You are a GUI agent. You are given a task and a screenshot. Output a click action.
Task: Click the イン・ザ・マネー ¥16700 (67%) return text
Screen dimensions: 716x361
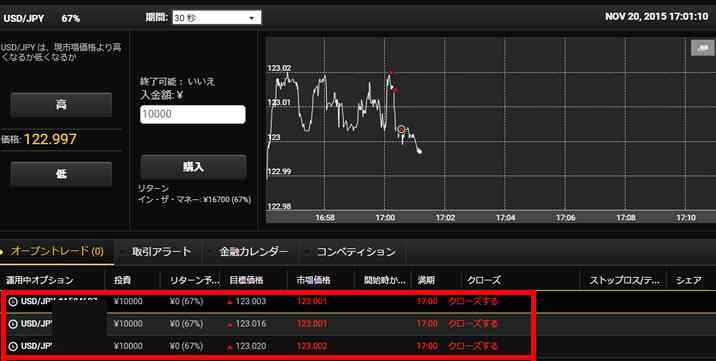(x=195, y=199)
